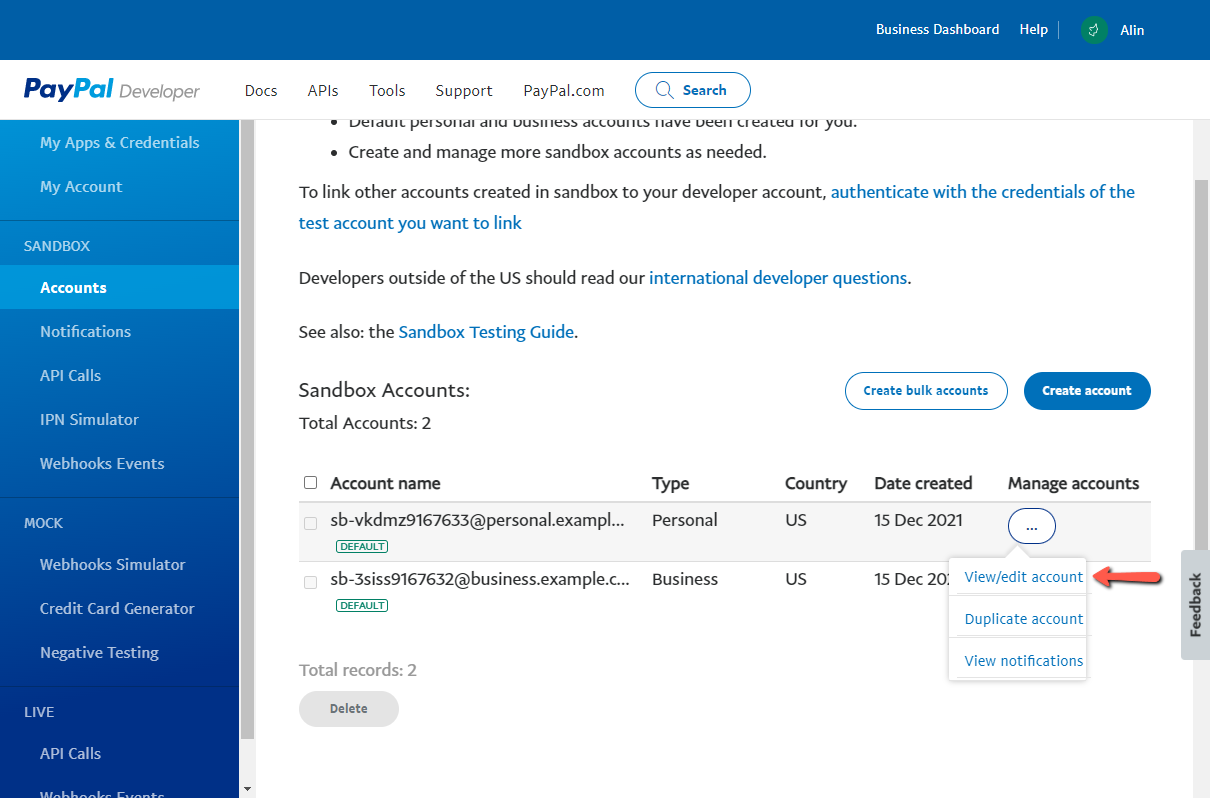Screen dimensions: 1210x798
Task: Click the main page vertical scrollbar
Action: pyautogui.click(x=1202, y=365)
